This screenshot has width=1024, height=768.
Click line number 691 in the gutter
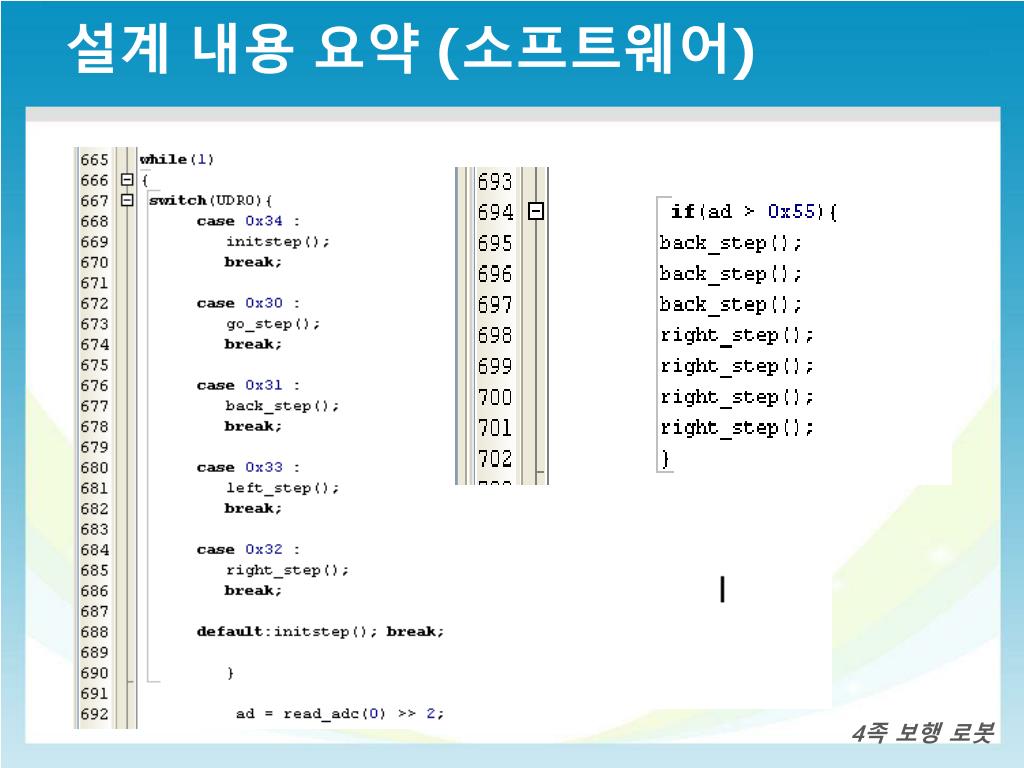[x=94, y=694]
